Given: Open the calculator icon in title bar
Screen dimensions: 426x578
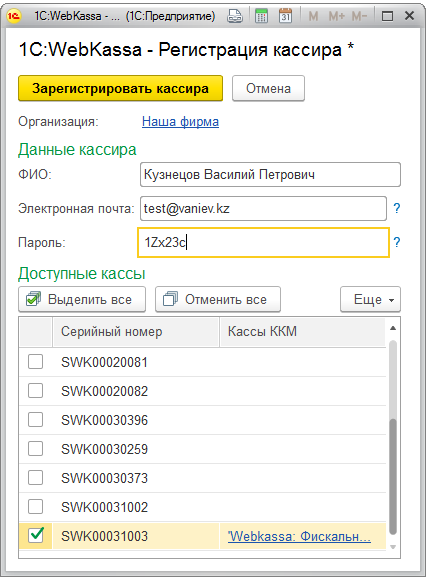Looking at the screenshot, I should click(x=261, y=16).
